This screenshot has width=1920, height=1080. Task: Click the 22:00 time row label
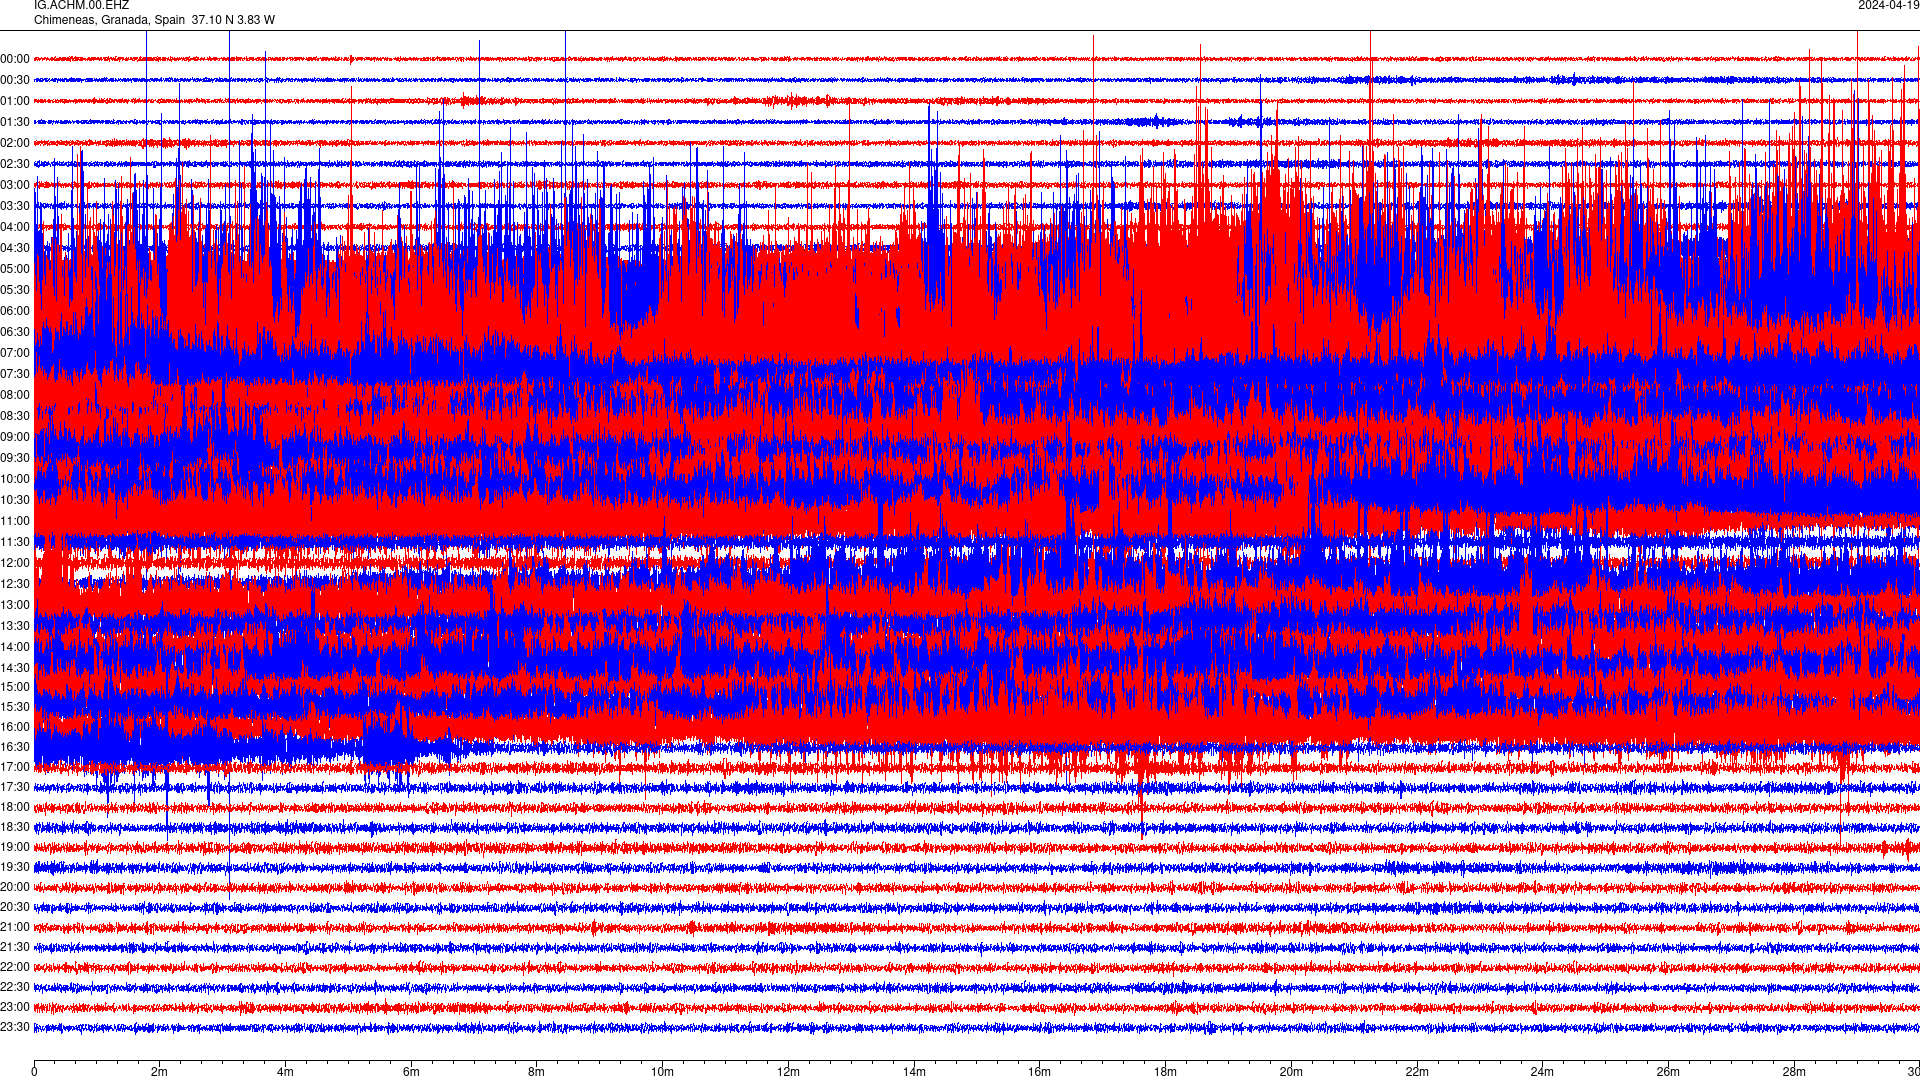coord(15,967)
